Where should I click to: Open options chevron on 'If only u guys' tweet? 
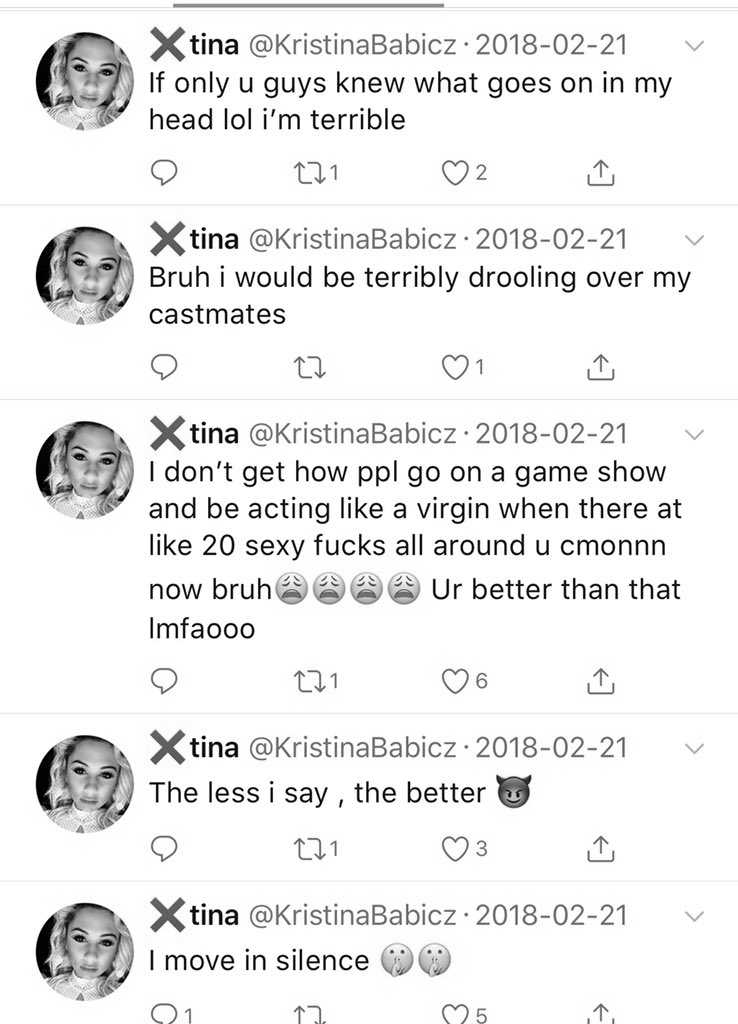click(x=694, y=46)
